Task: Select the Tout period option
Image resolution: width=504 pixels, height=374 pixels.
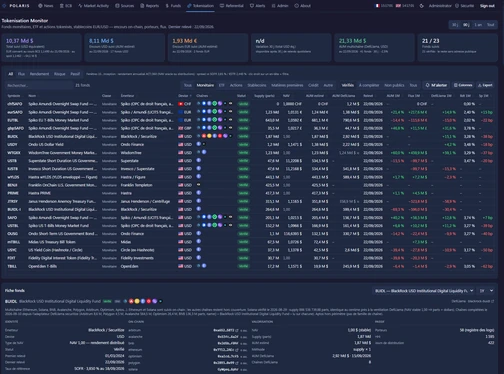Action: click(490, 25)
